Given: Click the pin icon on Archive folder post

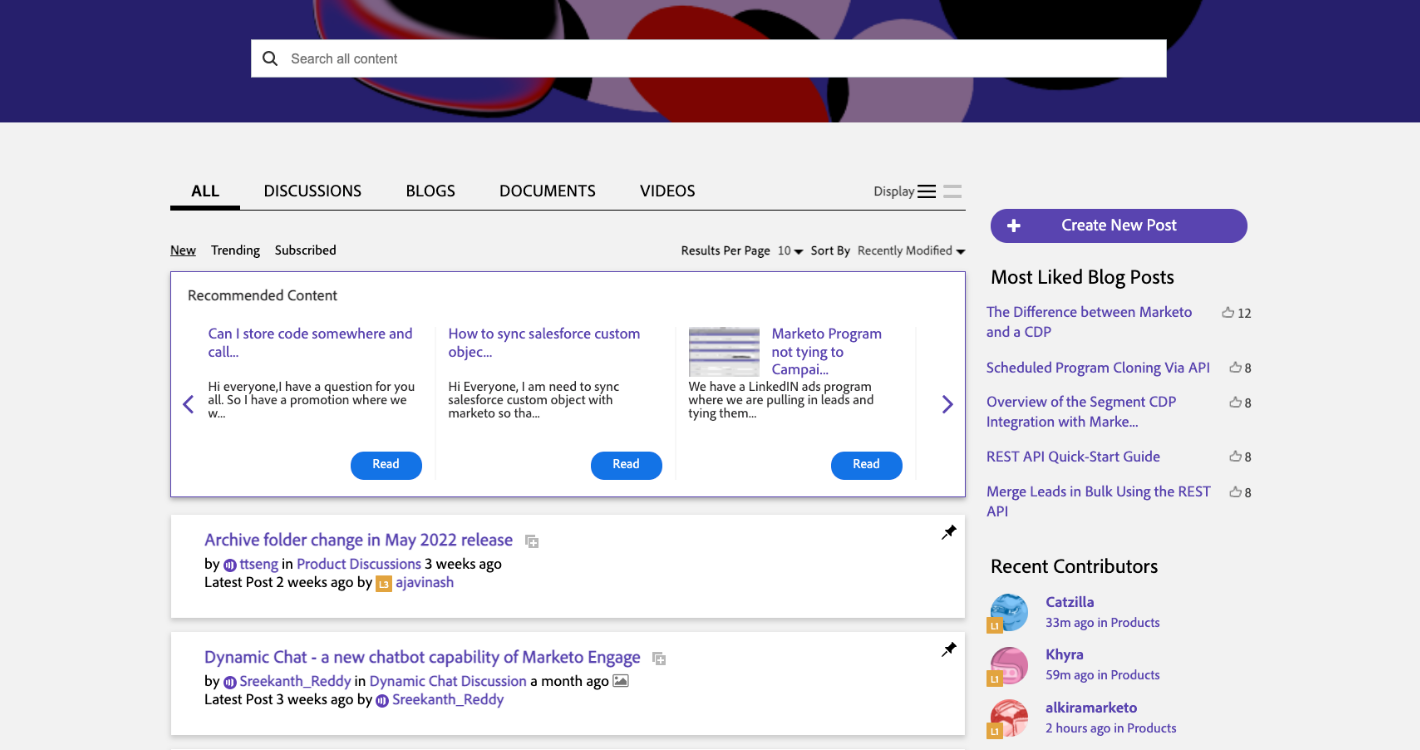Looking at the screenshot, I should (949, 533).
